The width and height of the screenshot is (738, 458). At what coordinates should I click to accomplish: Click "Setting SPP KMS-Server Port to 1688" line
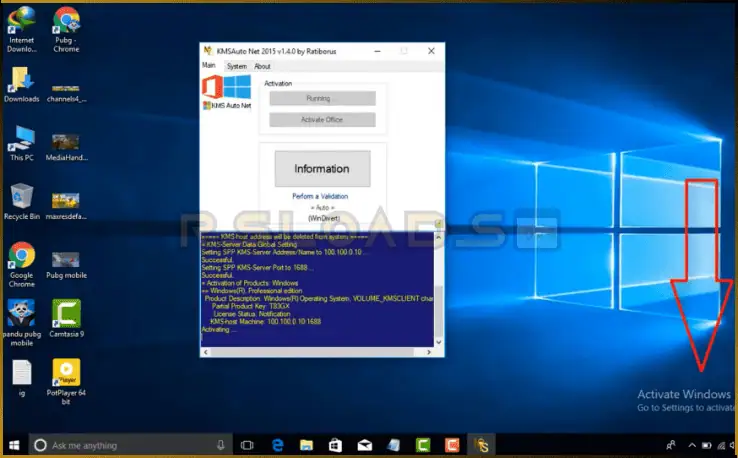coord(257,267)
